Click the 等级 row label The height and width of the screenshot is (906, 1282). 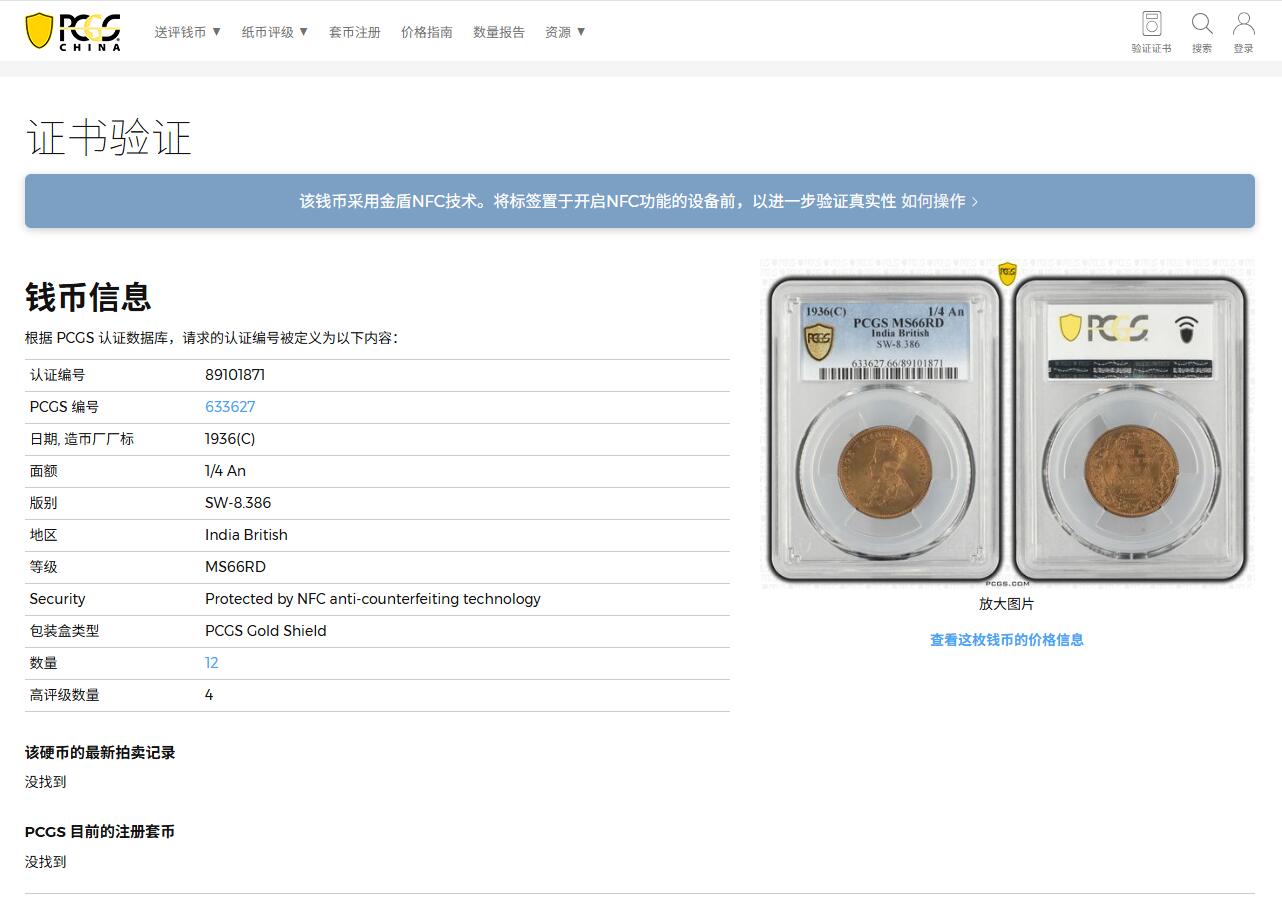point(43,567)
